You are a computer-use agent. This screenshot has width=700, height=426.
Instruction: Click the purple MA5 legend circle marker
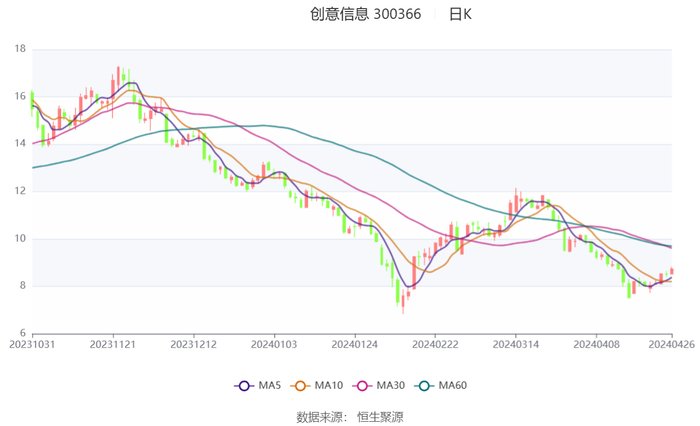coord(242,385)
